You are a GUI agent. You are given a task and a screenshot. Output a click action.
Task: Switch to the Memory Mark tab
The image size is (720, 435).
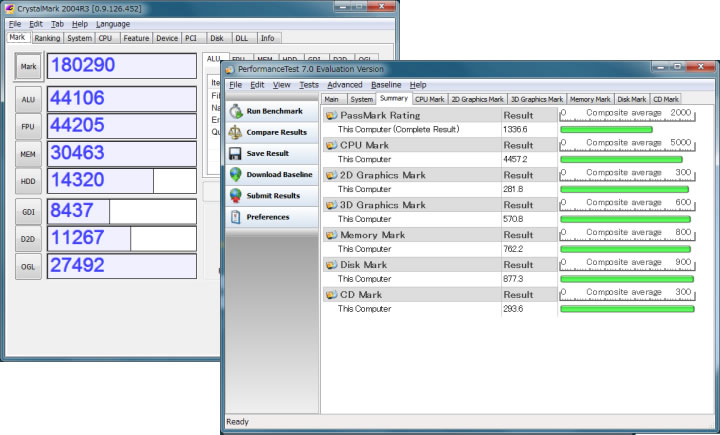click(590, 99)
